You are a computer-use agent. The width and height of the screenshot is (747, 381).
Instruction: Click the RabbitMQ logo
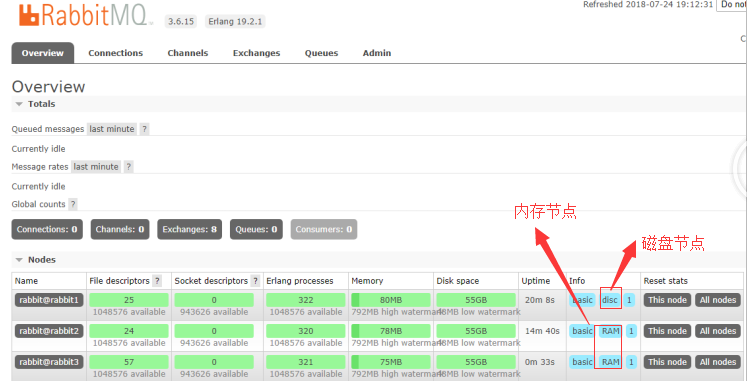click(82, 15)
